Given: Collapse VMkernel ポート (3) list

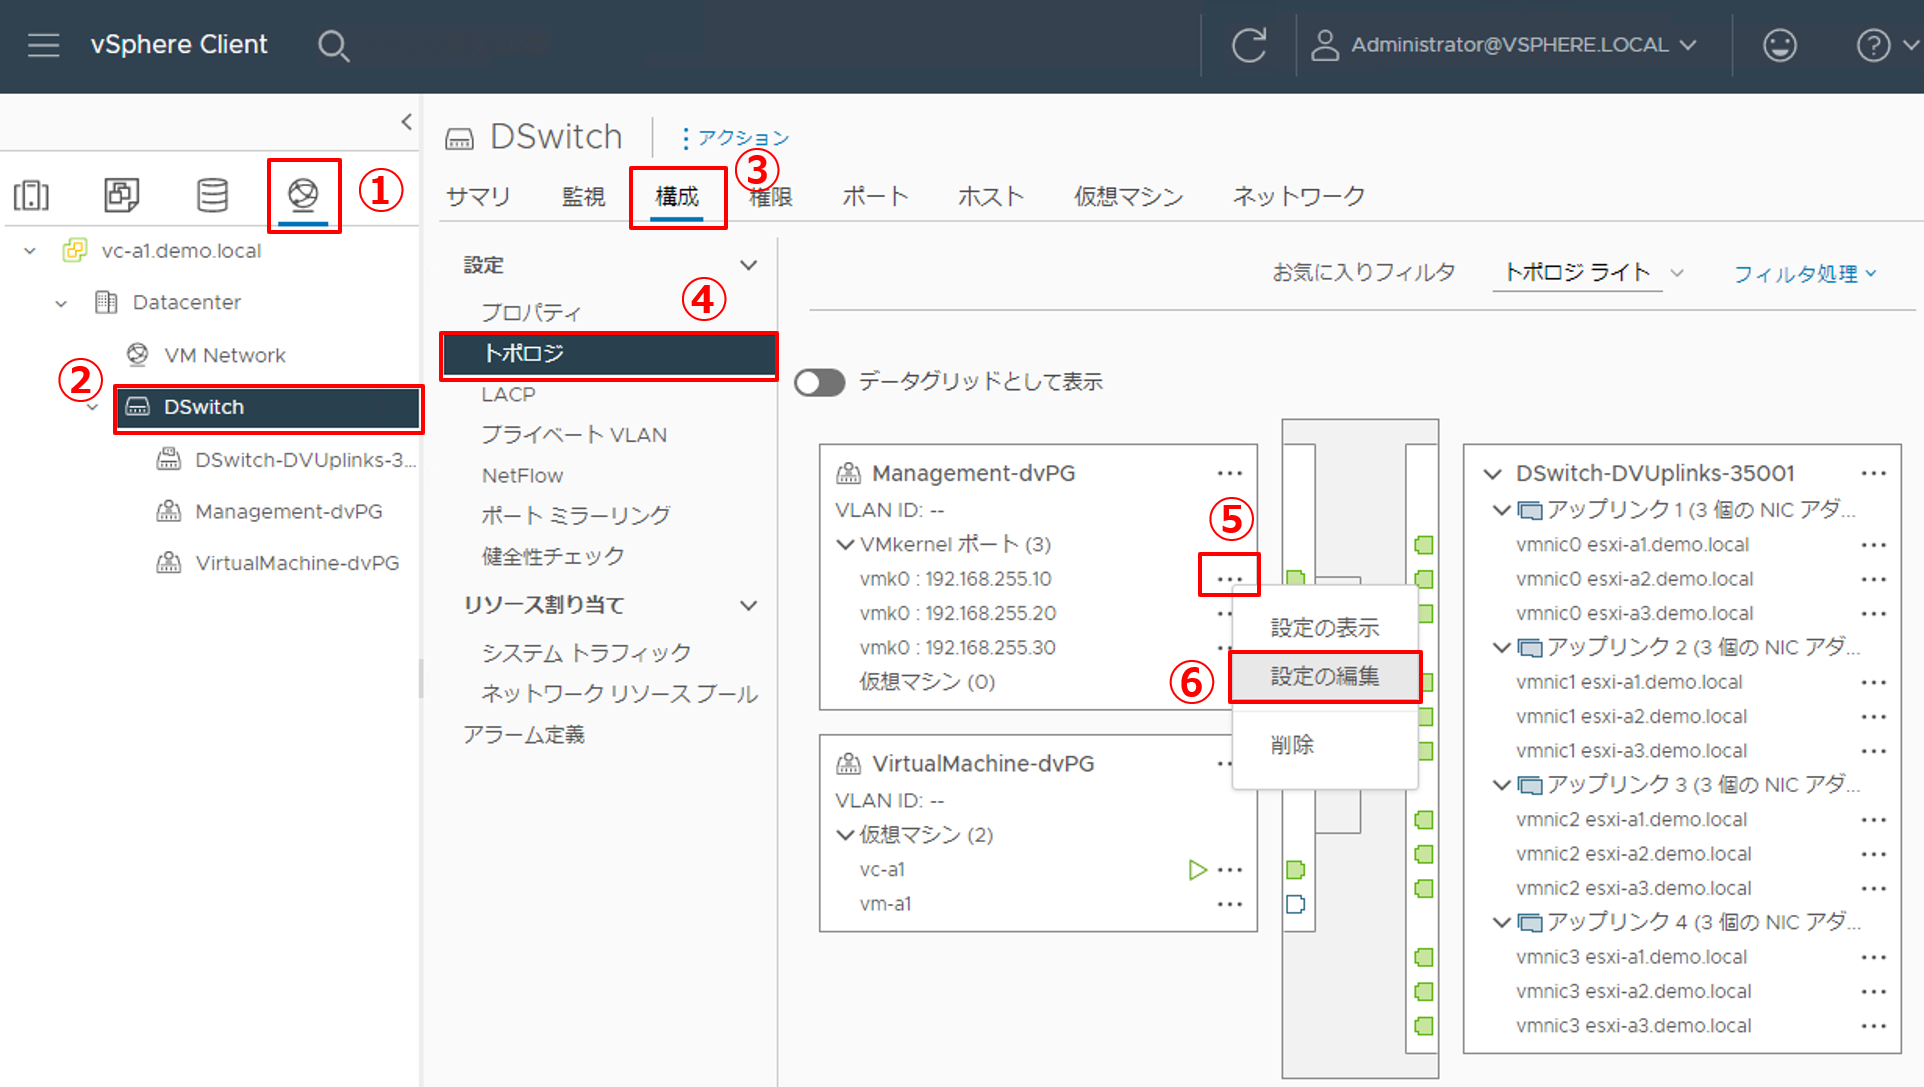Looking at the screenshot, I should 845,545.
